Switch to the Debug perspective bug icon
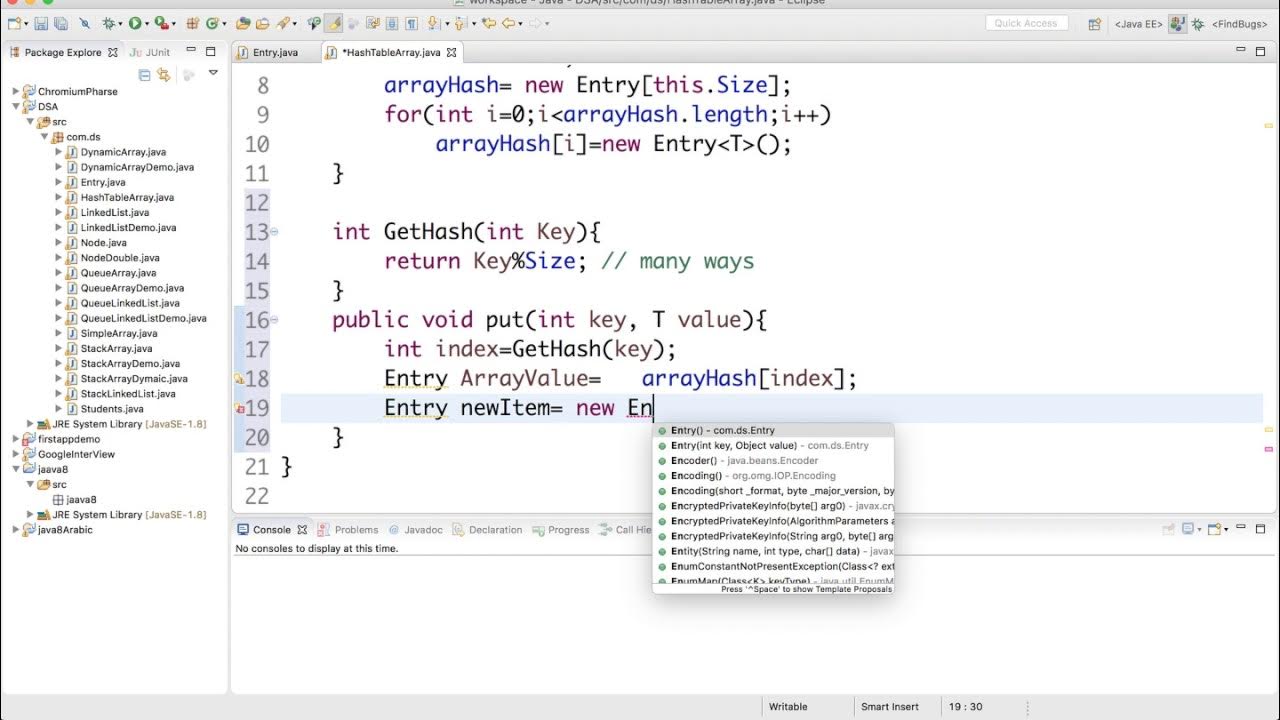The height and width of the screenshot is (720, 1280). [x=1198, y=23]
